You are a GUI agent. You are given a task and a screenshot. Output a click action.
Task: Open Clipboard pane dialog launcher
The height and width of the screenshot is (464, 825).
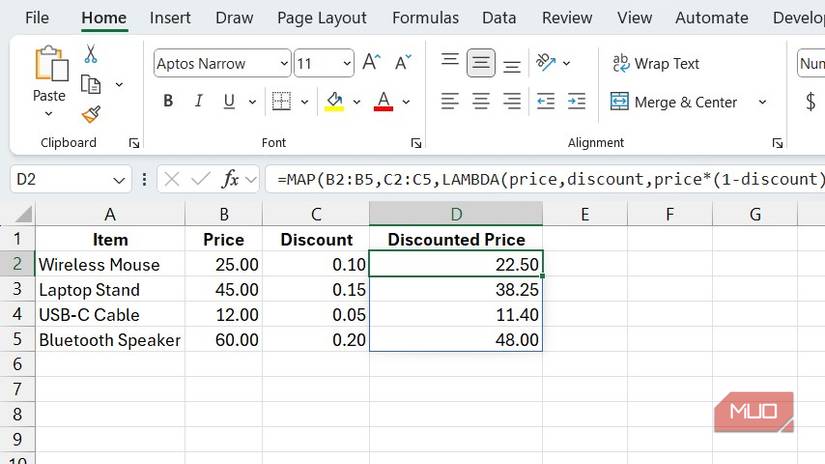pos(134,143)
